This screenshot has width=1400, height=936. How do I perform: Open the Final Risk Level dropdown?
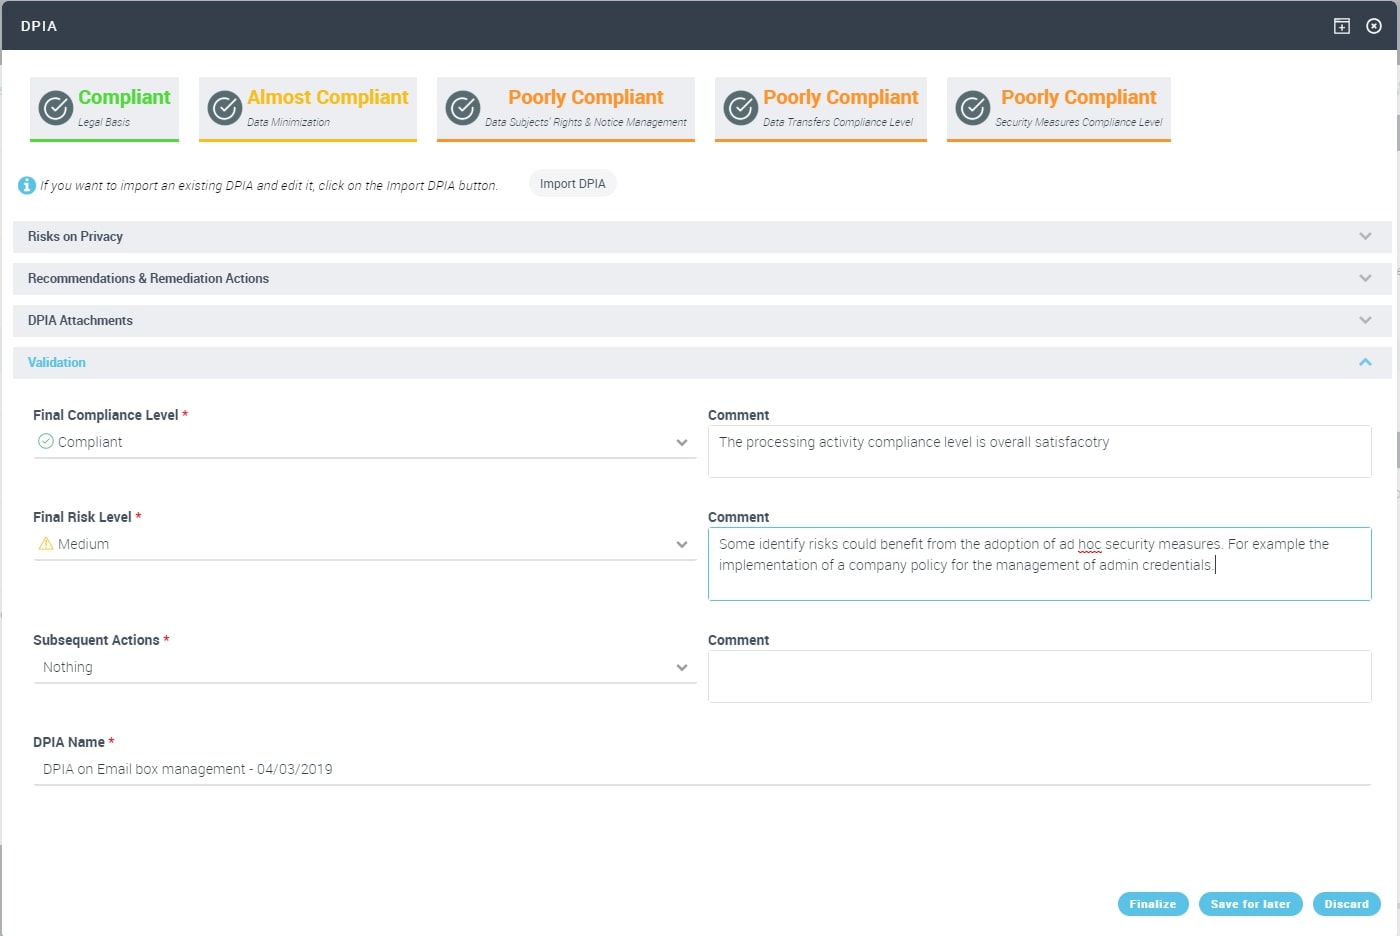[365, 544]
